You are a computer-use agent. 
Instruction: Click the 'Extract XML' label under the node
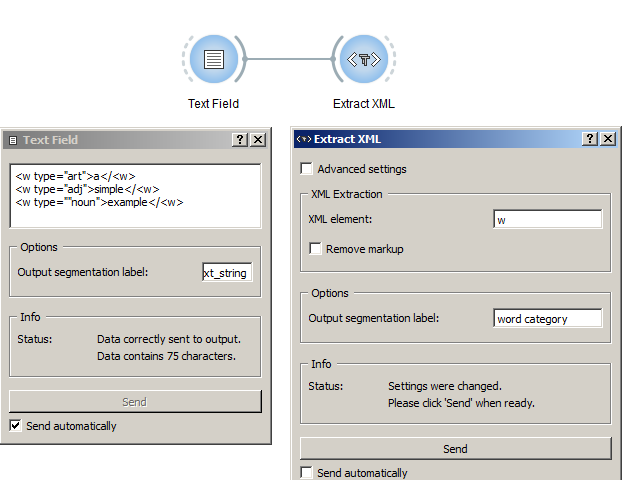pos(364,104)
